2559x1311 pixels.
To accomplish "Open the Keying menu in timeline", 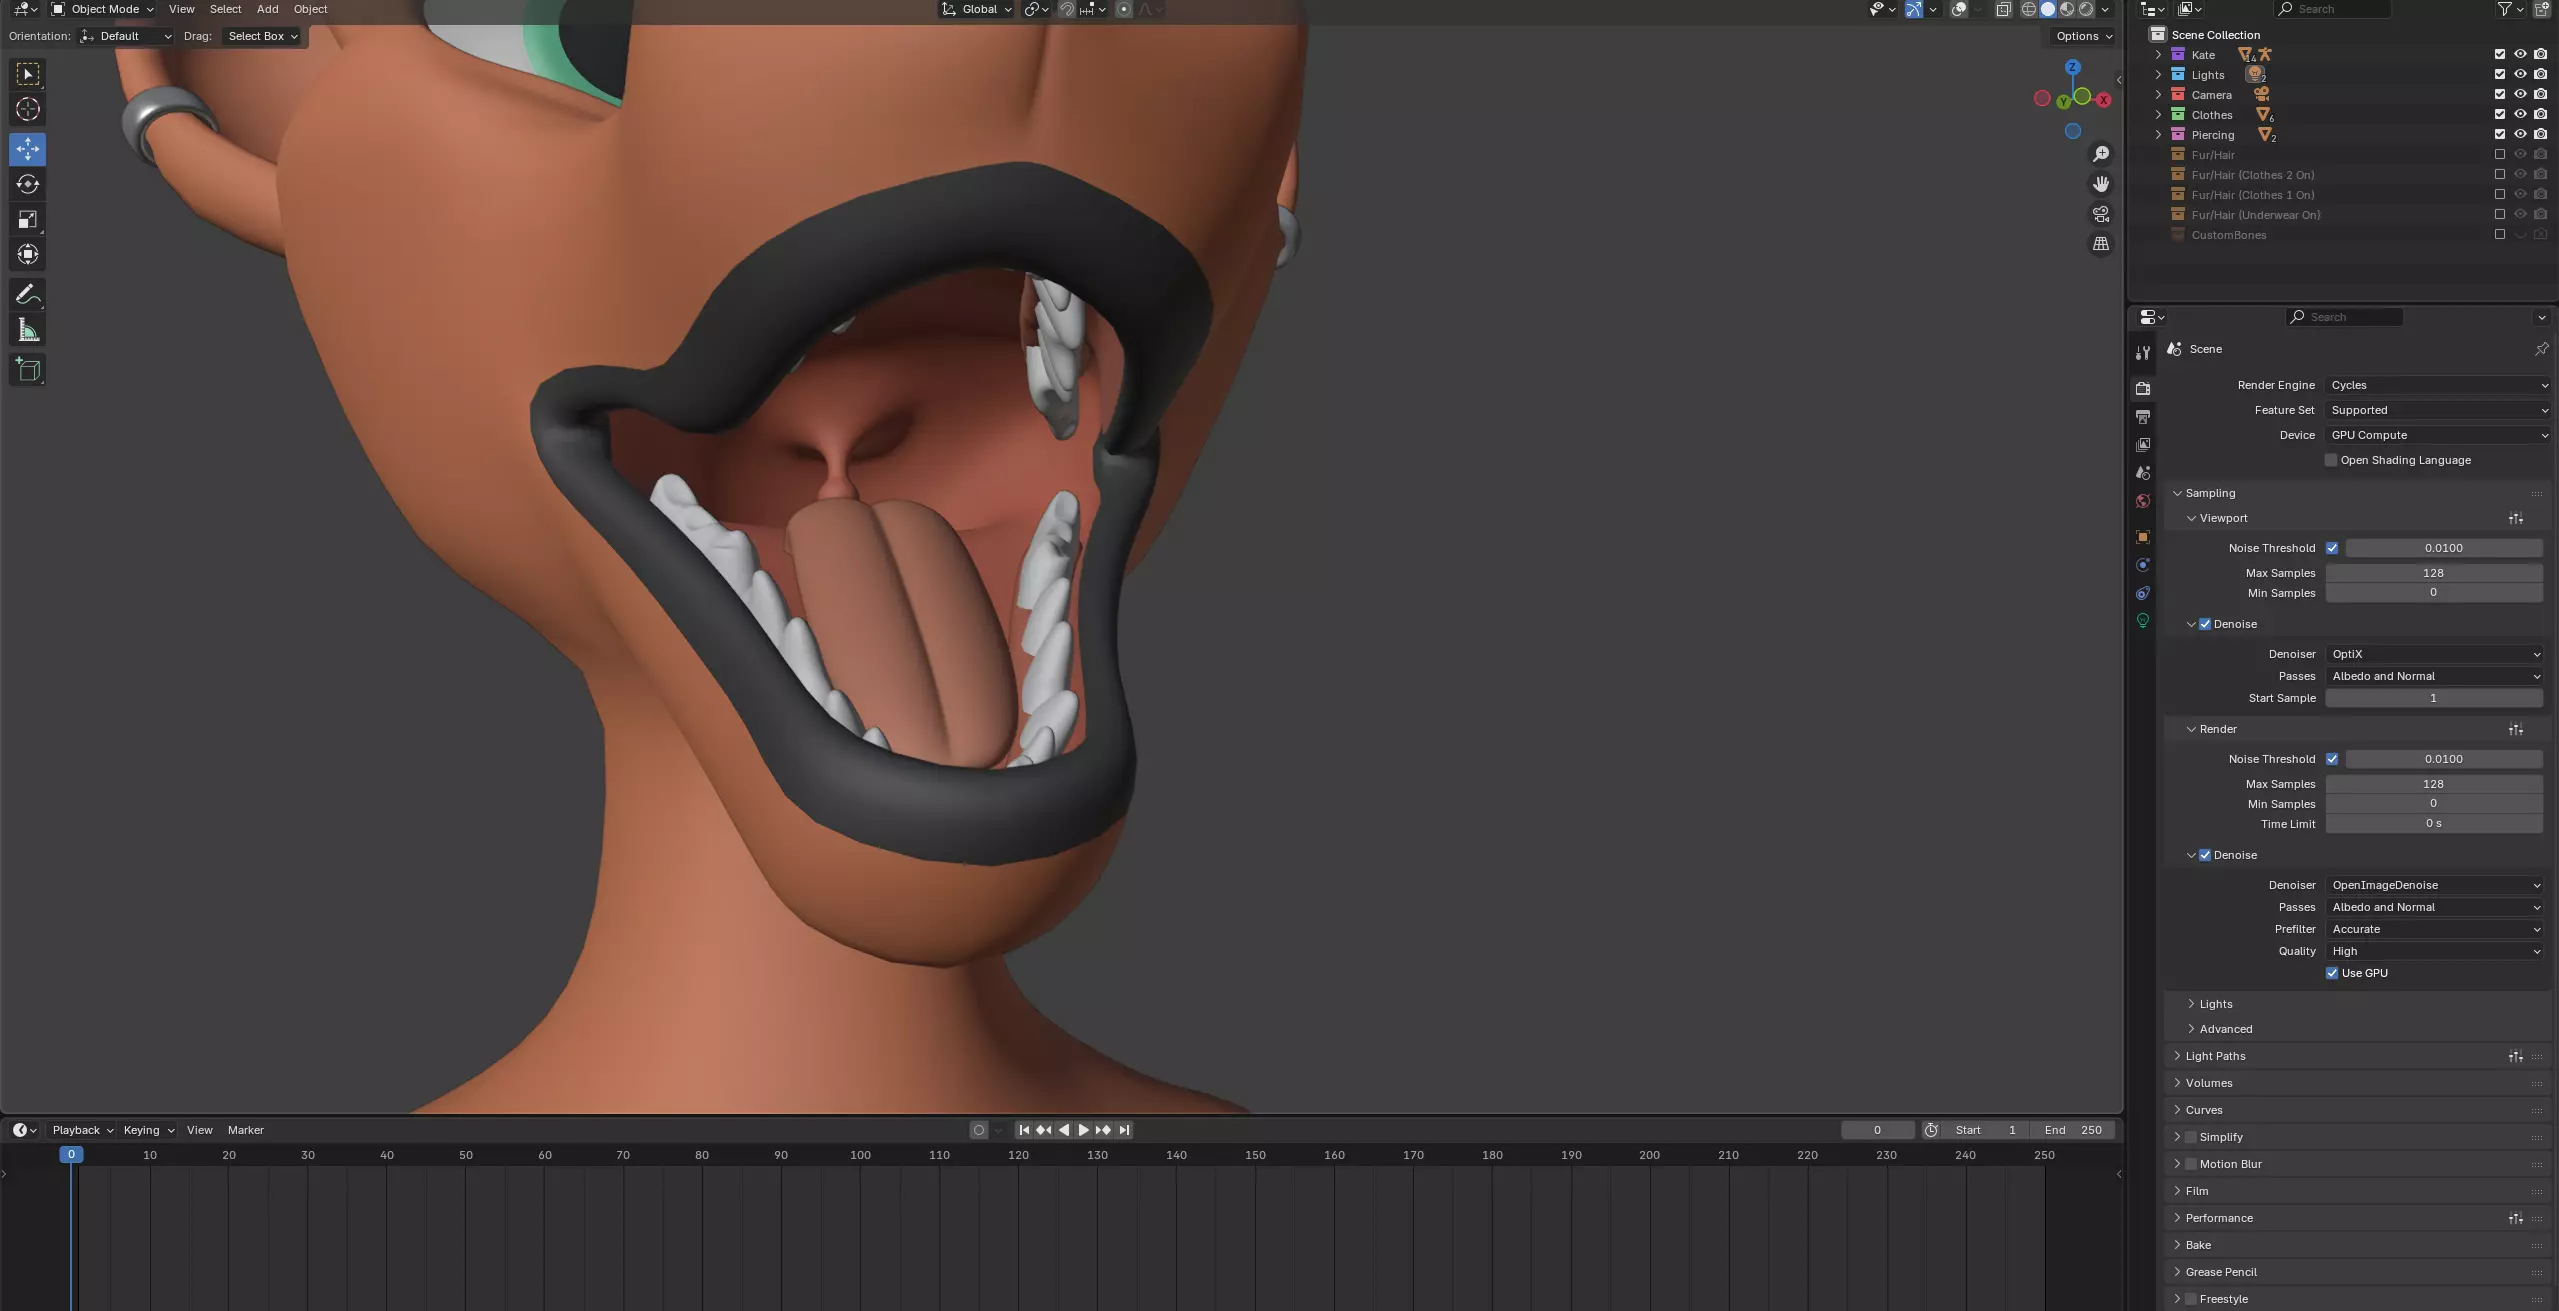I will pyautogui.click(x=148, y=1130).
